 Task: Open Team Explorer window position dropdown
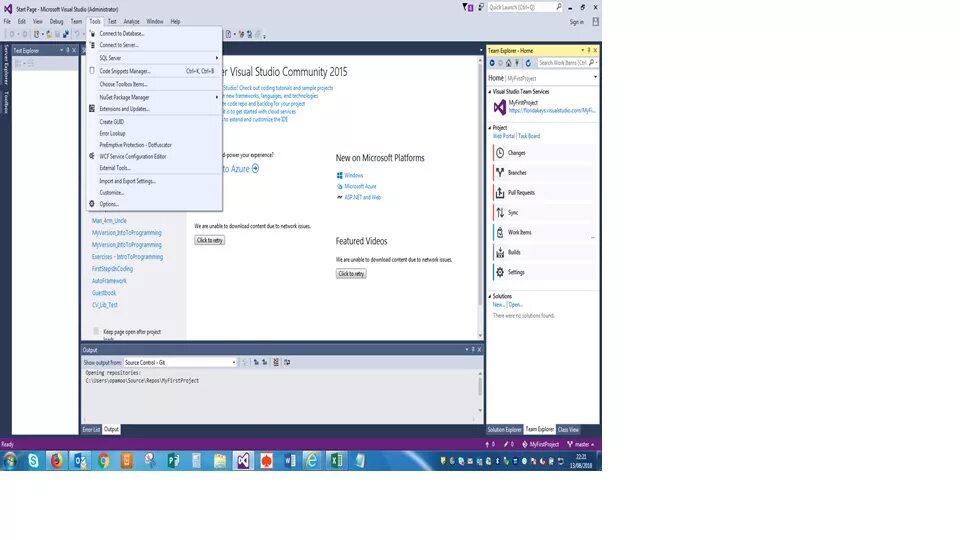tap(582, 50)
